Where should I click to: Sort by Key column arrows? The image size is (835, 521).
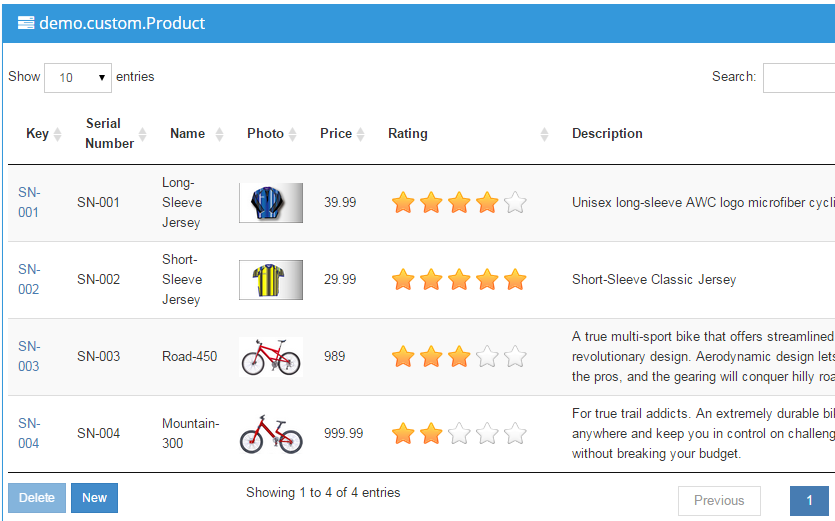pyautogui.click(x=58, y=134)
